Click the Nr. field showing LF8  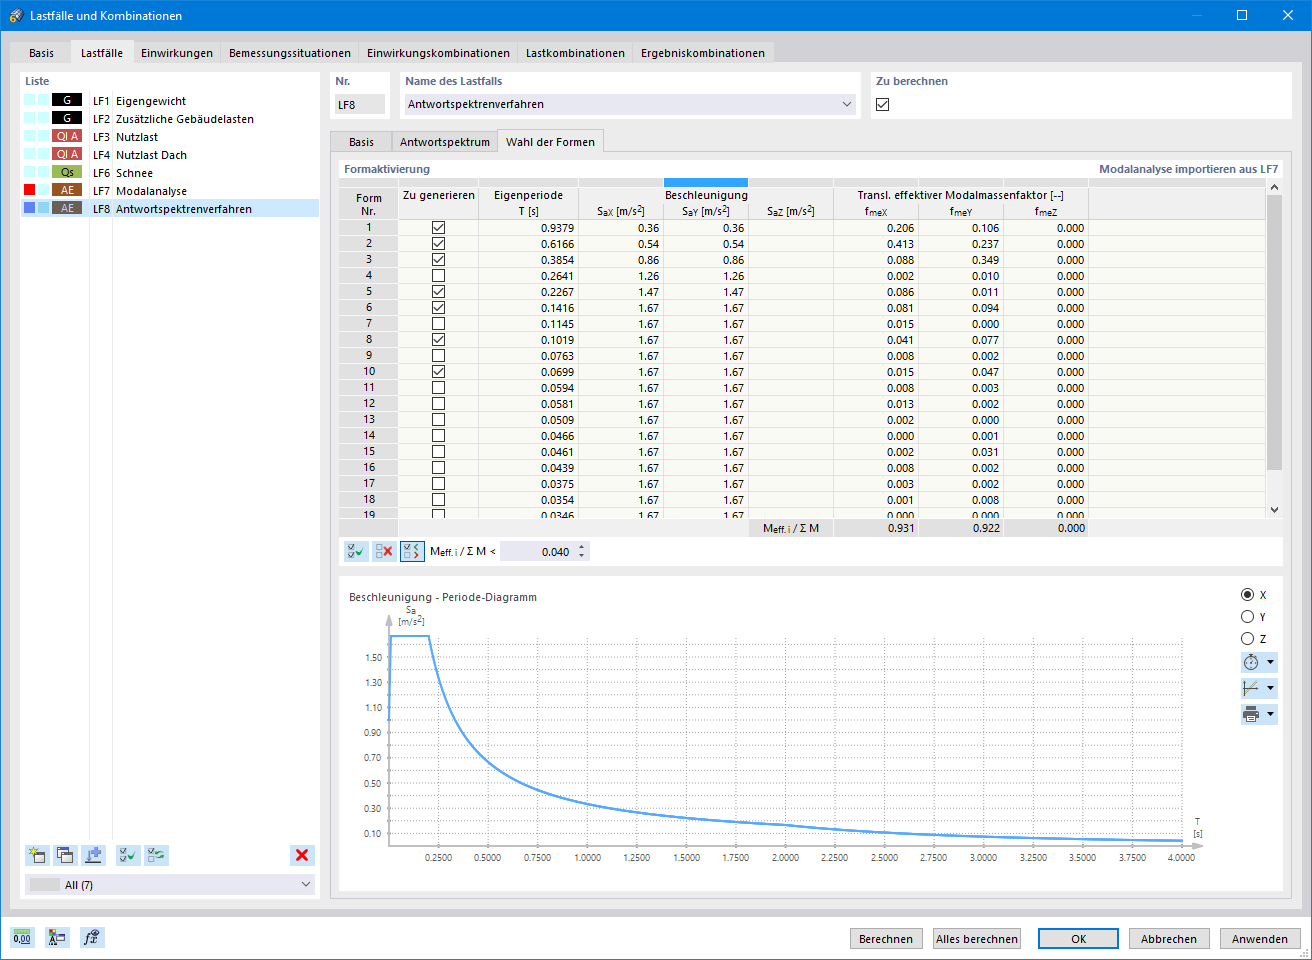[x=360, y=104]
